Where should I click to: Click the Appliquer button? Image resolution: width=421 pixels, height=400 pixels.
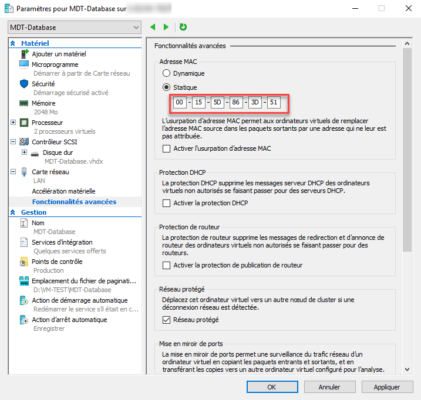pos(387,387)
